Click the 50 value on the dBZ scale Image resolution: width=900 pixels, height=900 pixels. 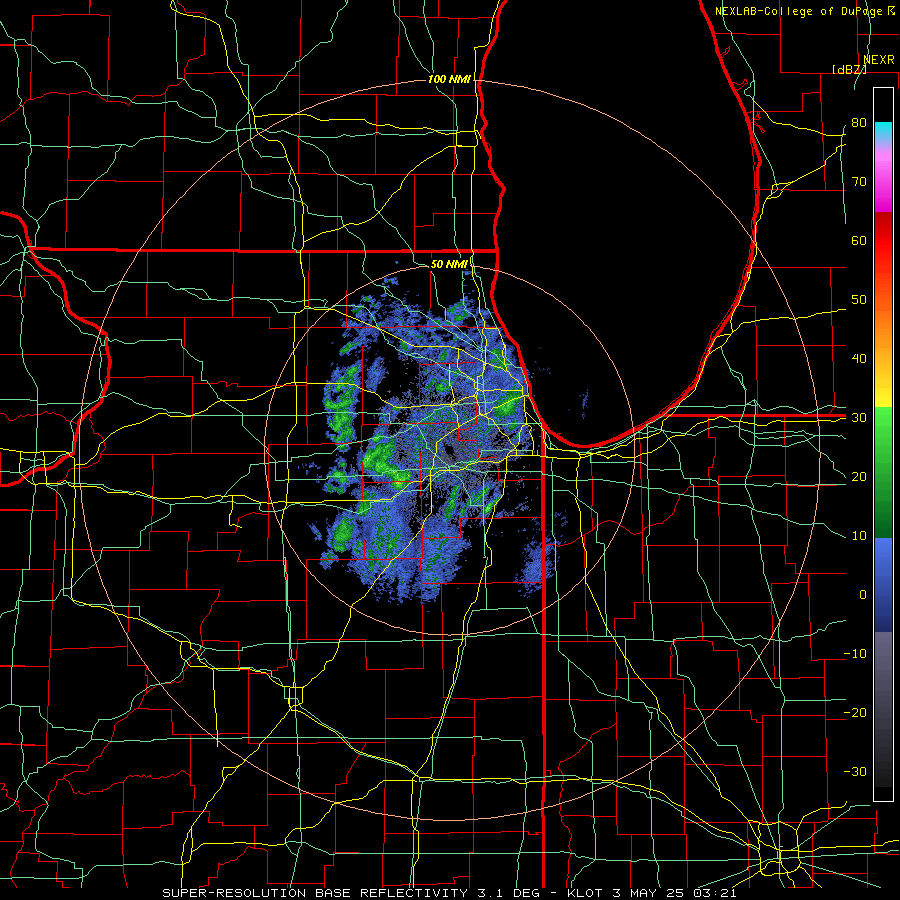859,300
